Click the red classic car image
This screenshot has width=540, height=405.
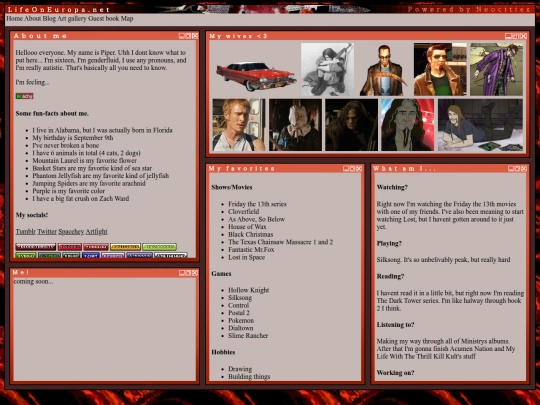[x=256, y=76]
